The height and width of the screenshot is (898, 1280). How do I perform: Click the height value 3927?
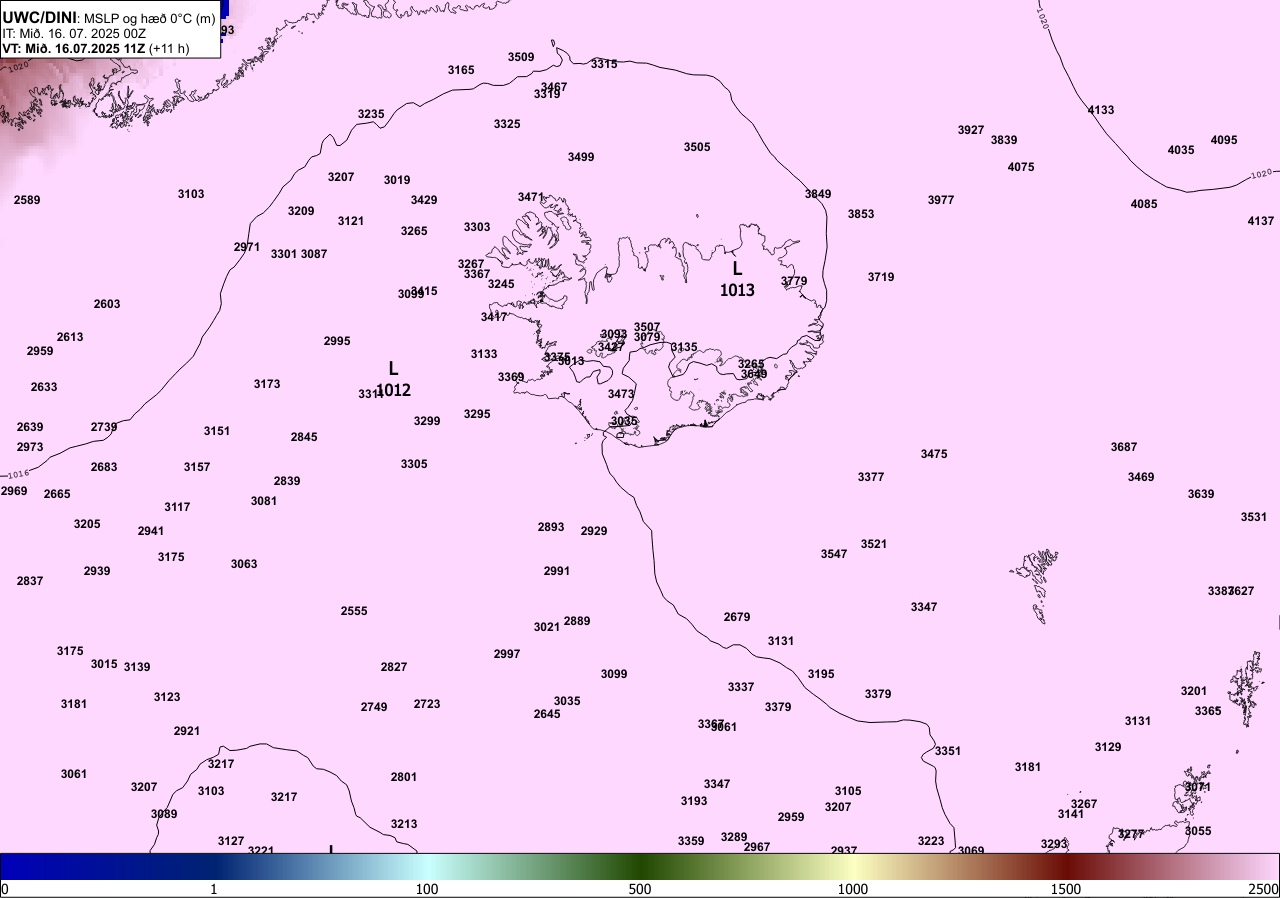(971, 130)
